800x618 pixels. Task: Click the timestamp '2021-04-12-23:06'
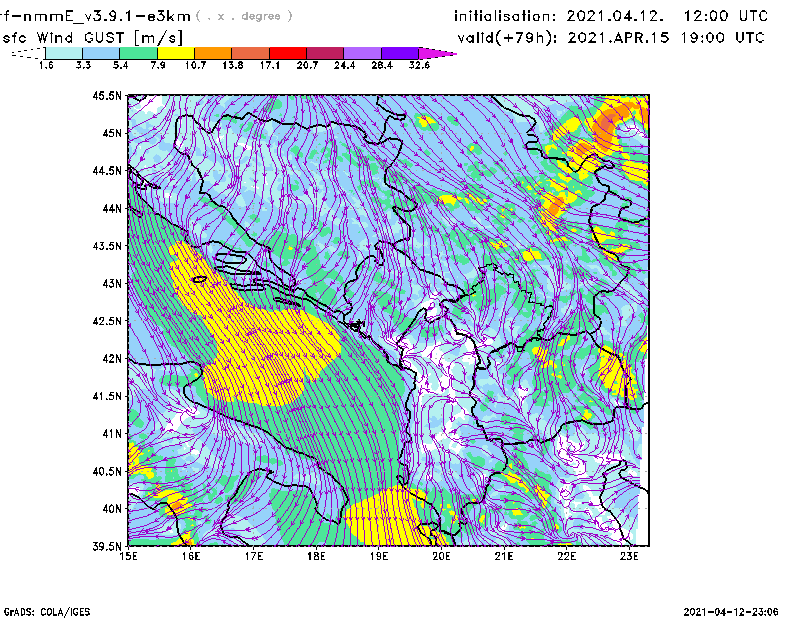[731, 612]
